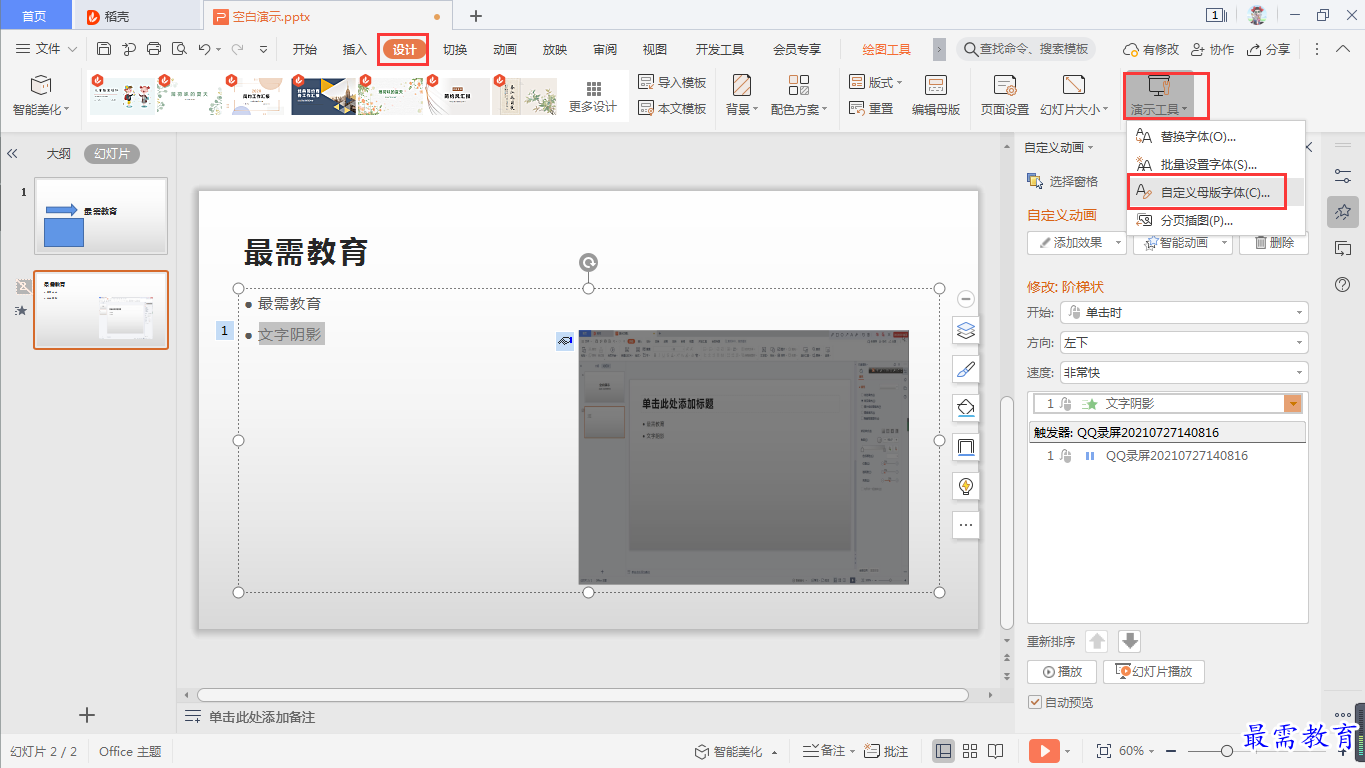Click the notes field 单击此处添加备注

261,717
